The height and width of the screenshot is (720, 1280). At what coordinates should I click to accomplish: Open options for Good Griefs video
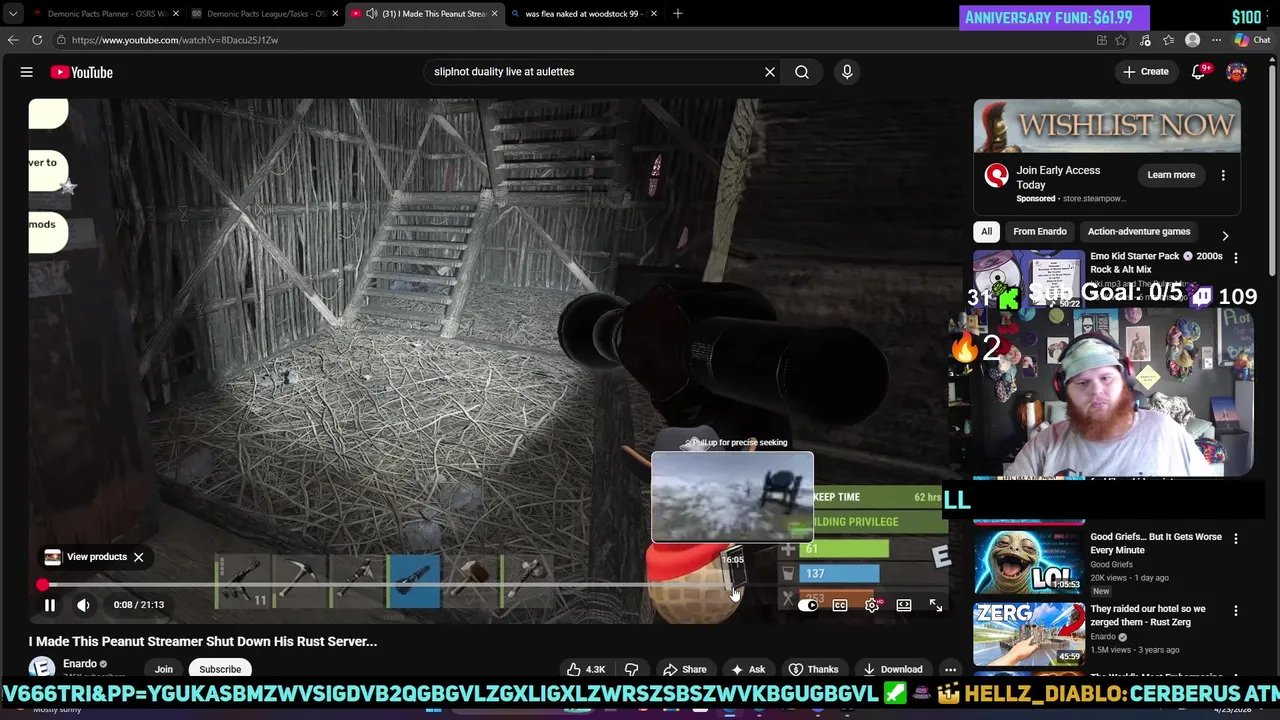(x=1236, y=538)
